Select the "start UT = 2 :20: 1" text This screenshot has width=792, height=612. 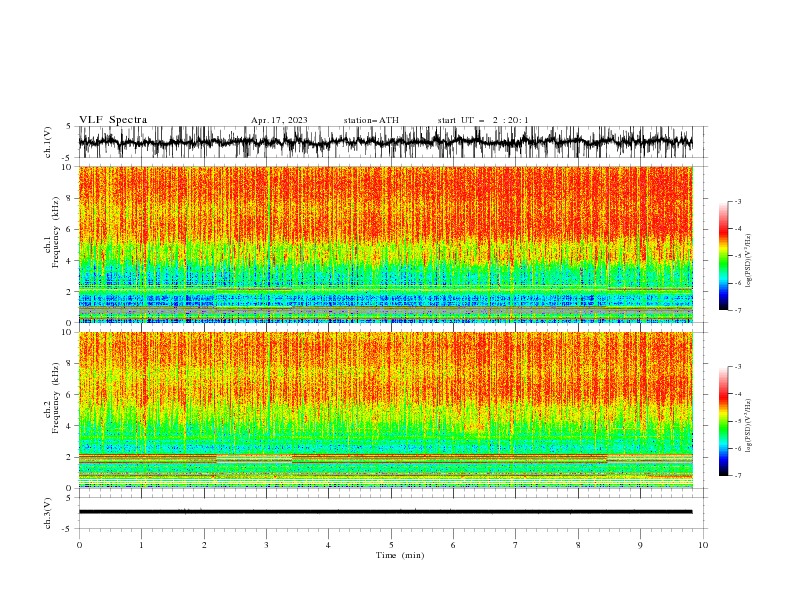[x=483, y=120]
